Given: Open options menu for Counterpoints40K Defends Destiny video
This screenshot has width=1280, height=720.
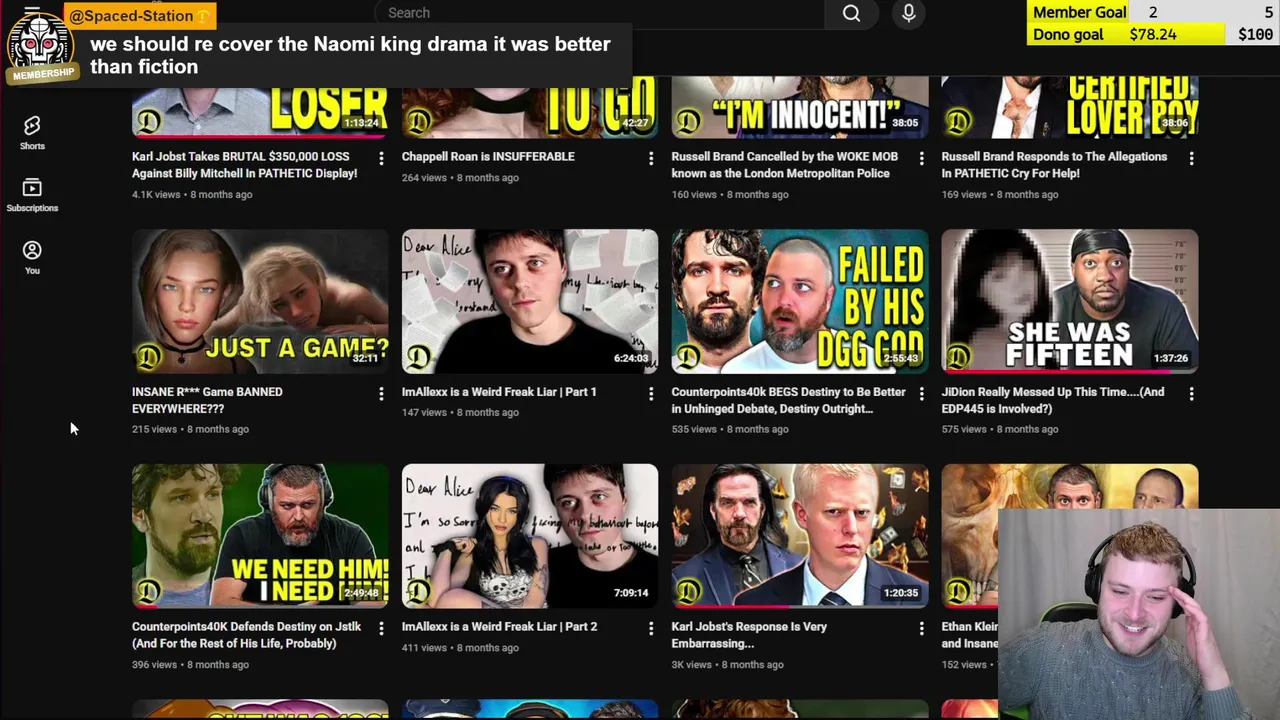Looking at the screenshot, I should (381, 628).
